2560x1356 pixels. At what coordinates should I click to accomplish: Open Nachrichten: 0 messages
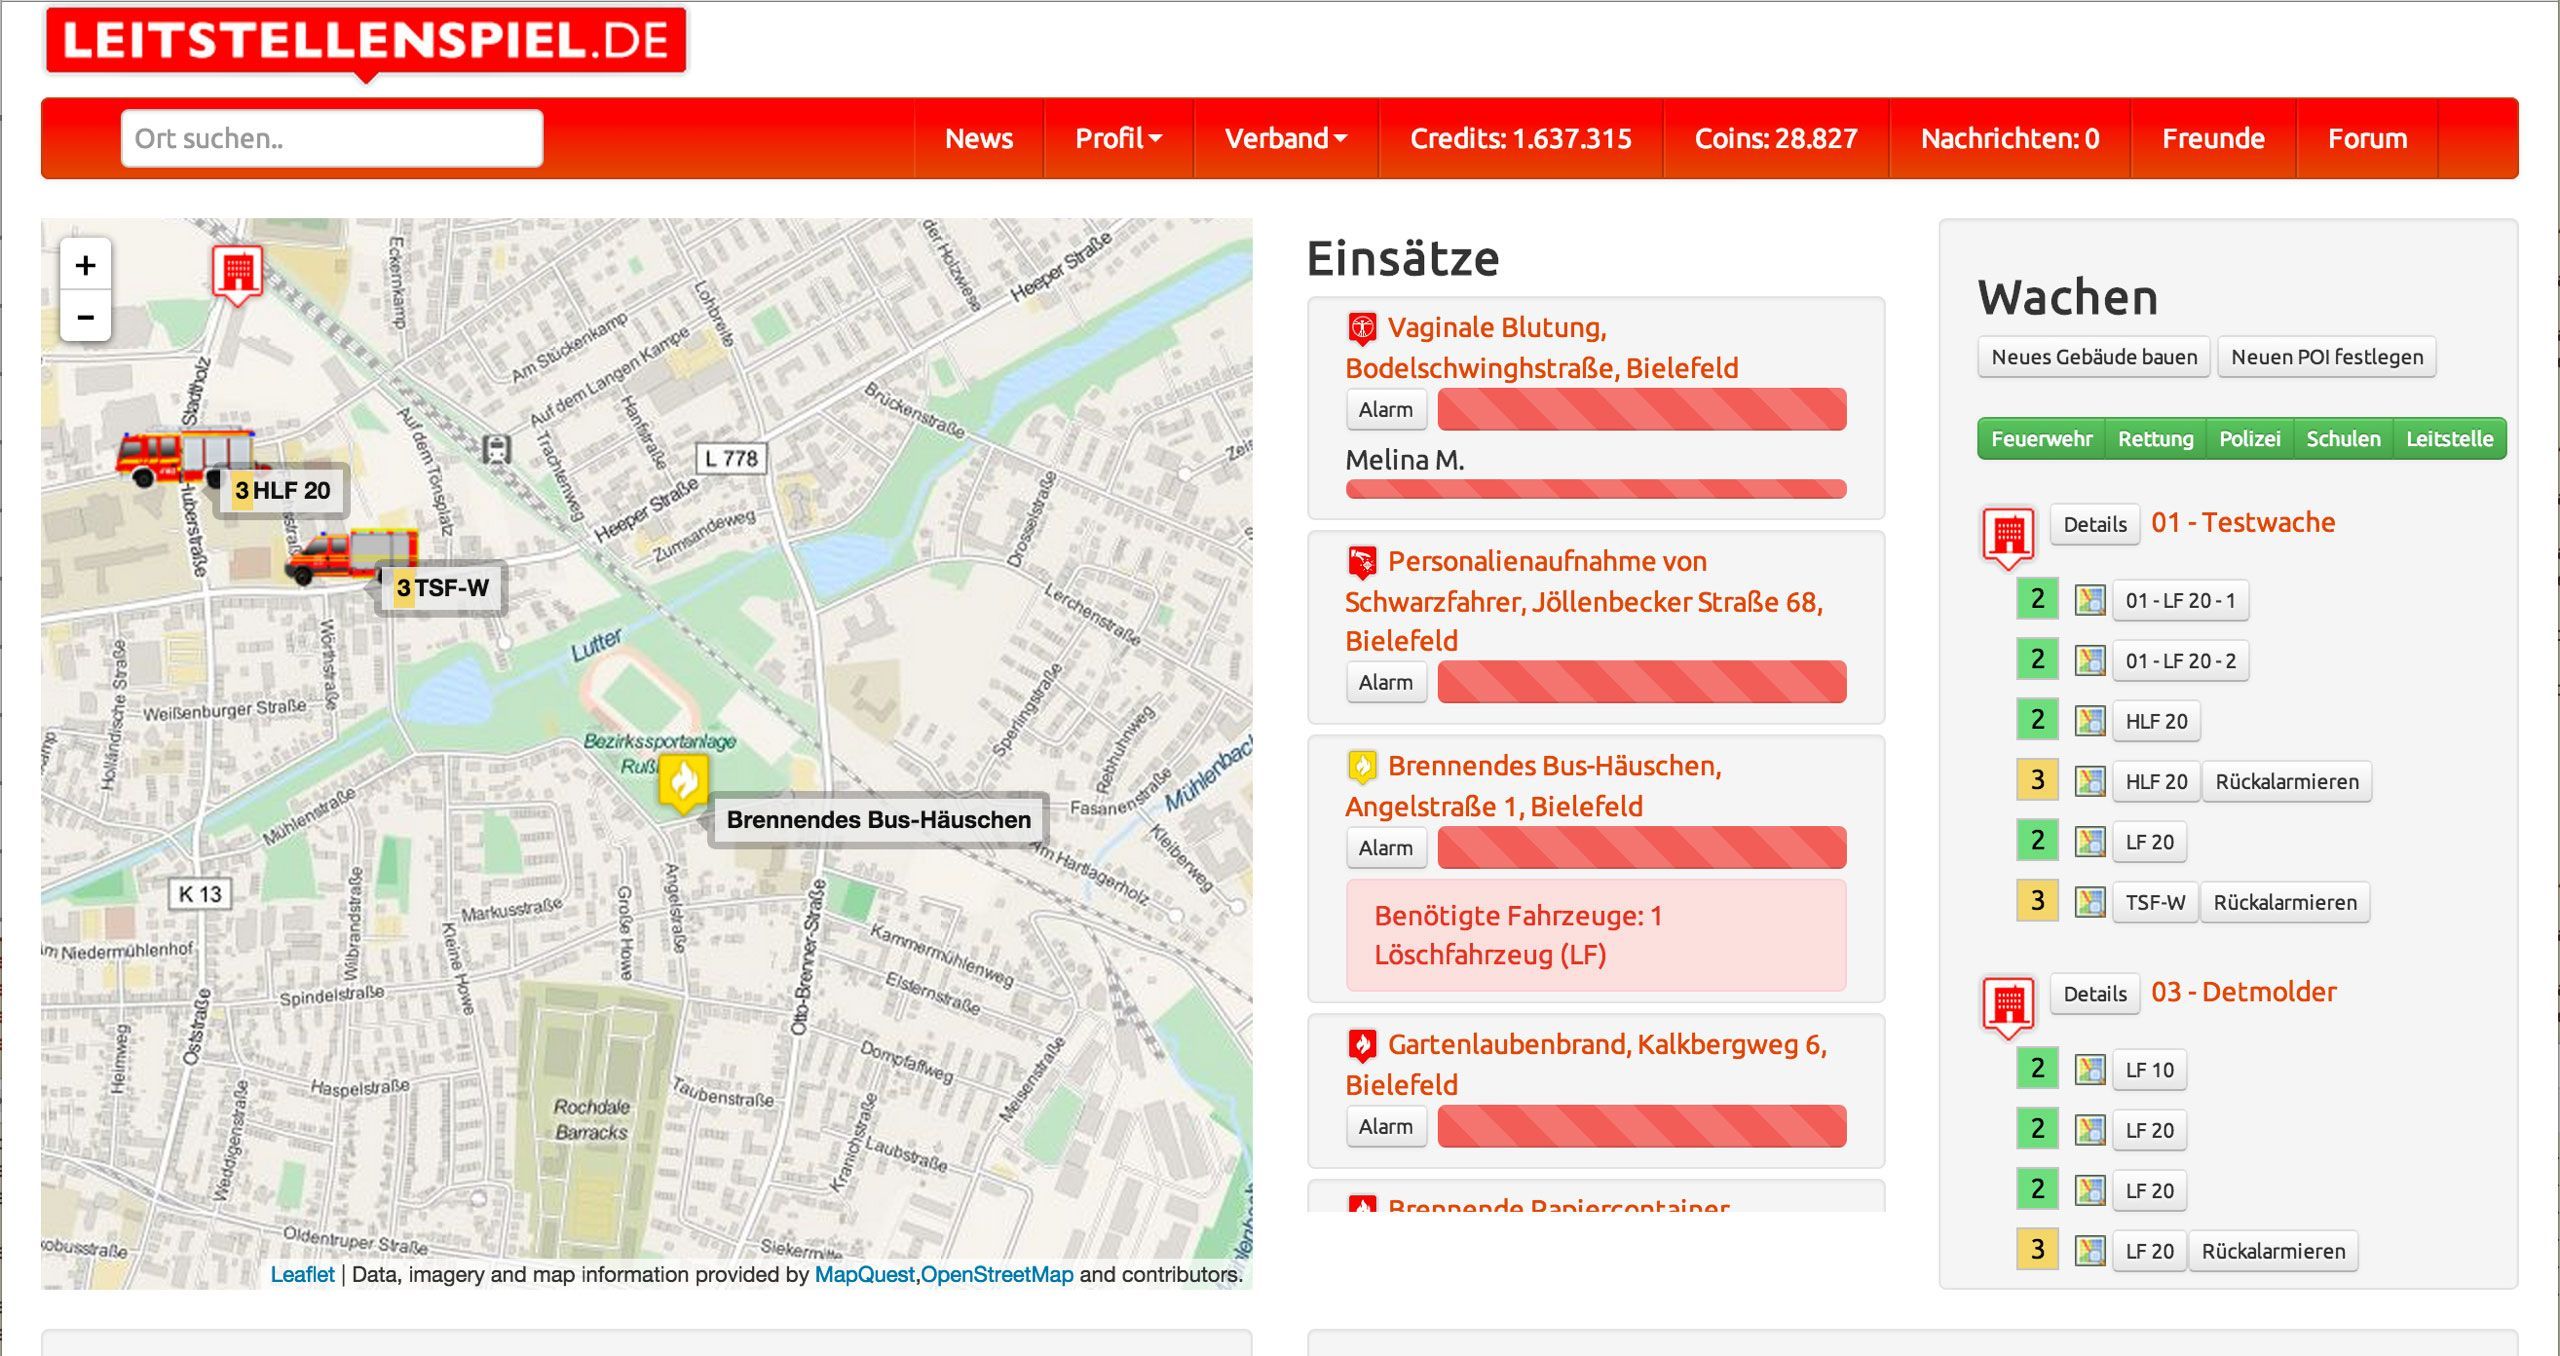tap(2009, 138)
